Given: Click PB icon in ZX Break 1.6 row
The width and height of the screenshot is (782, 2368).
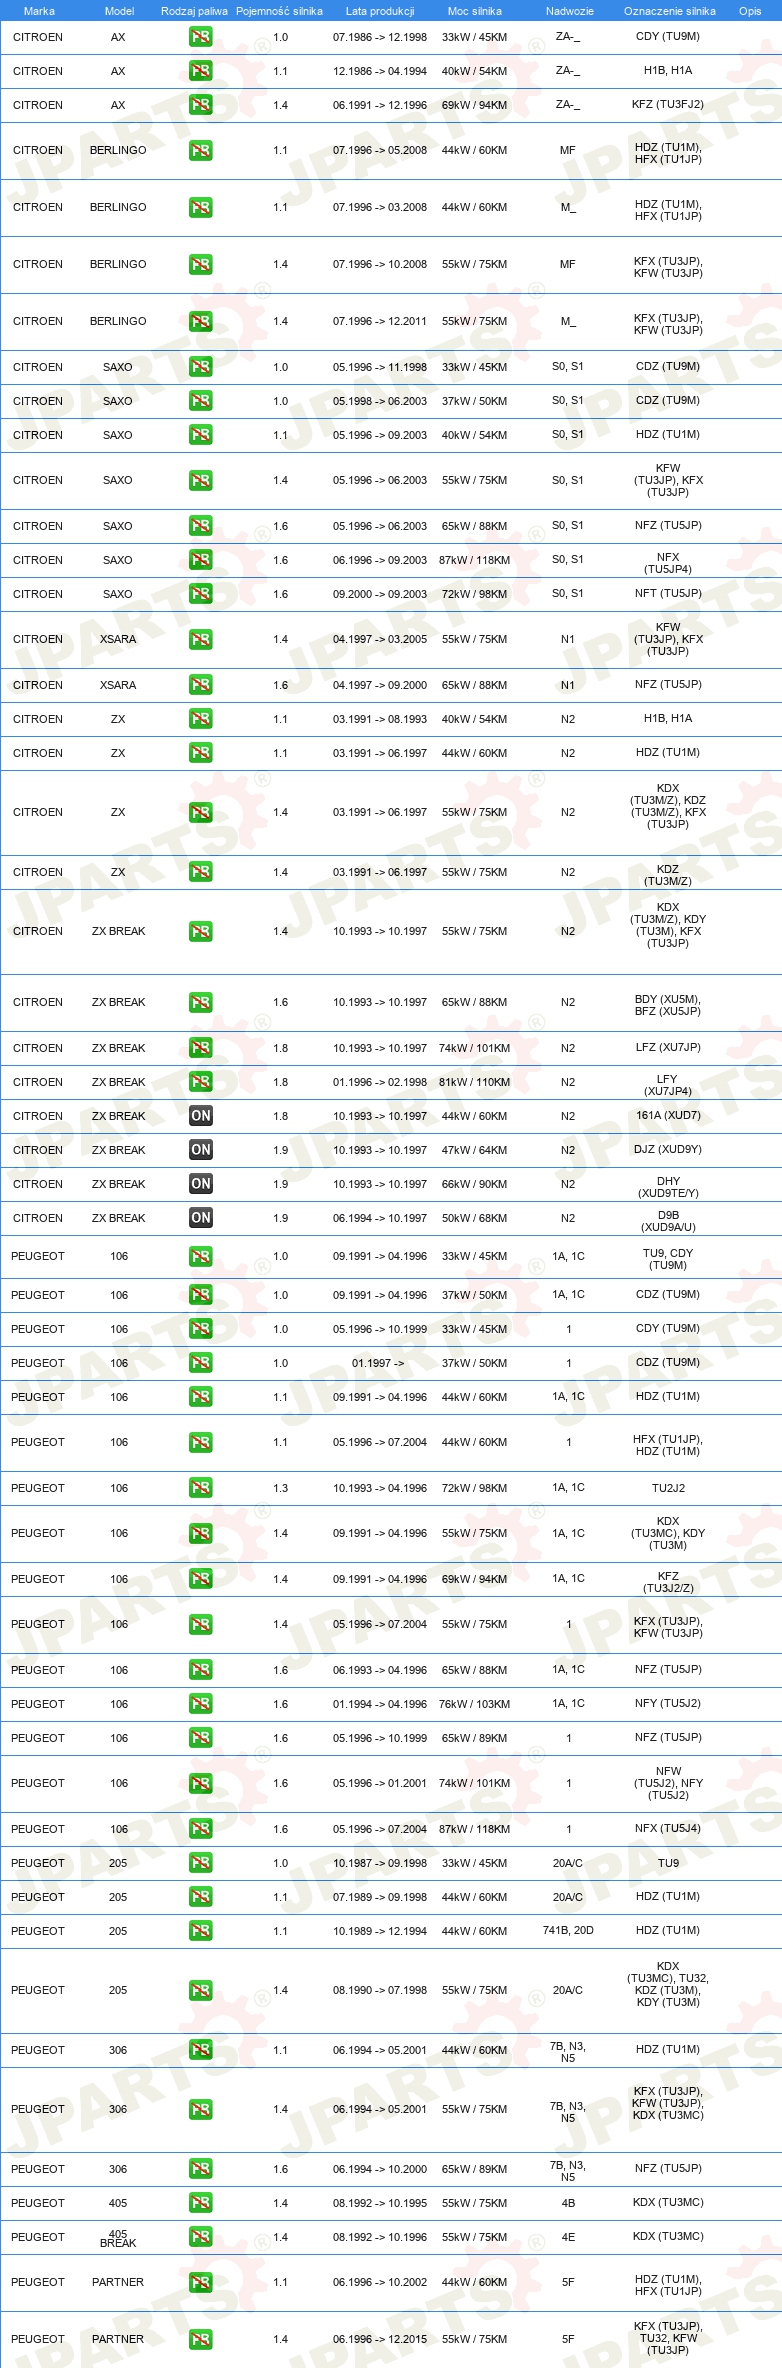Looking at the screenshot, I should click(x=201, y=1002).
